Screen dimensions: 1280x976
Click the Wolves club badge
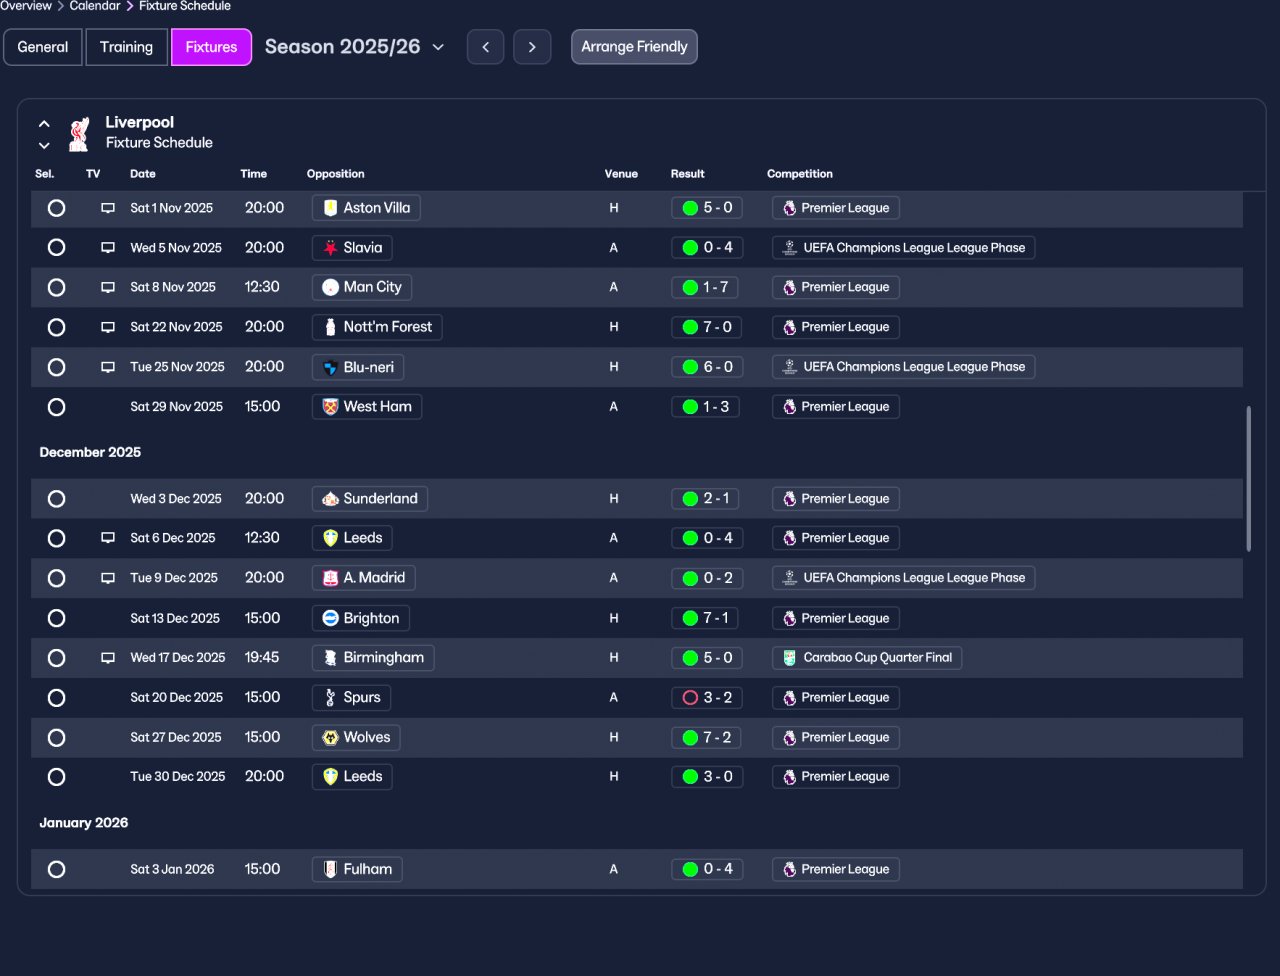pyautogui.click(x=330, y=738)
